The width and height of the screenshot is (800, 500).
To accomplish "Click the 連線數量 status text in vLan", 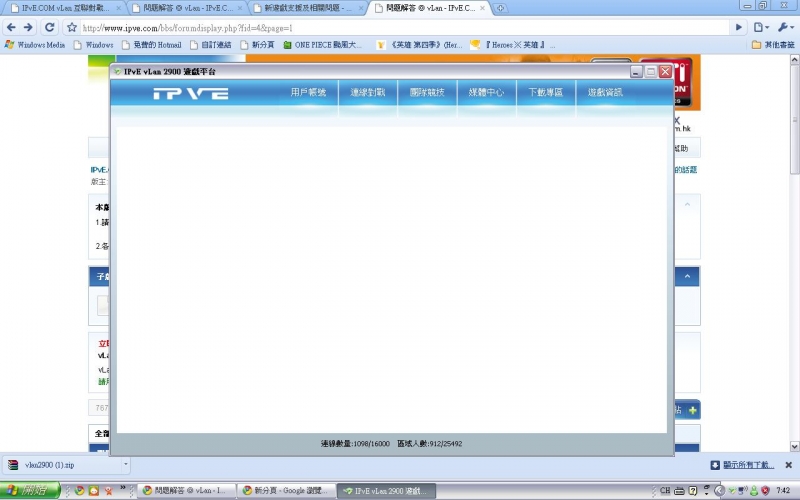I will 355,444.
